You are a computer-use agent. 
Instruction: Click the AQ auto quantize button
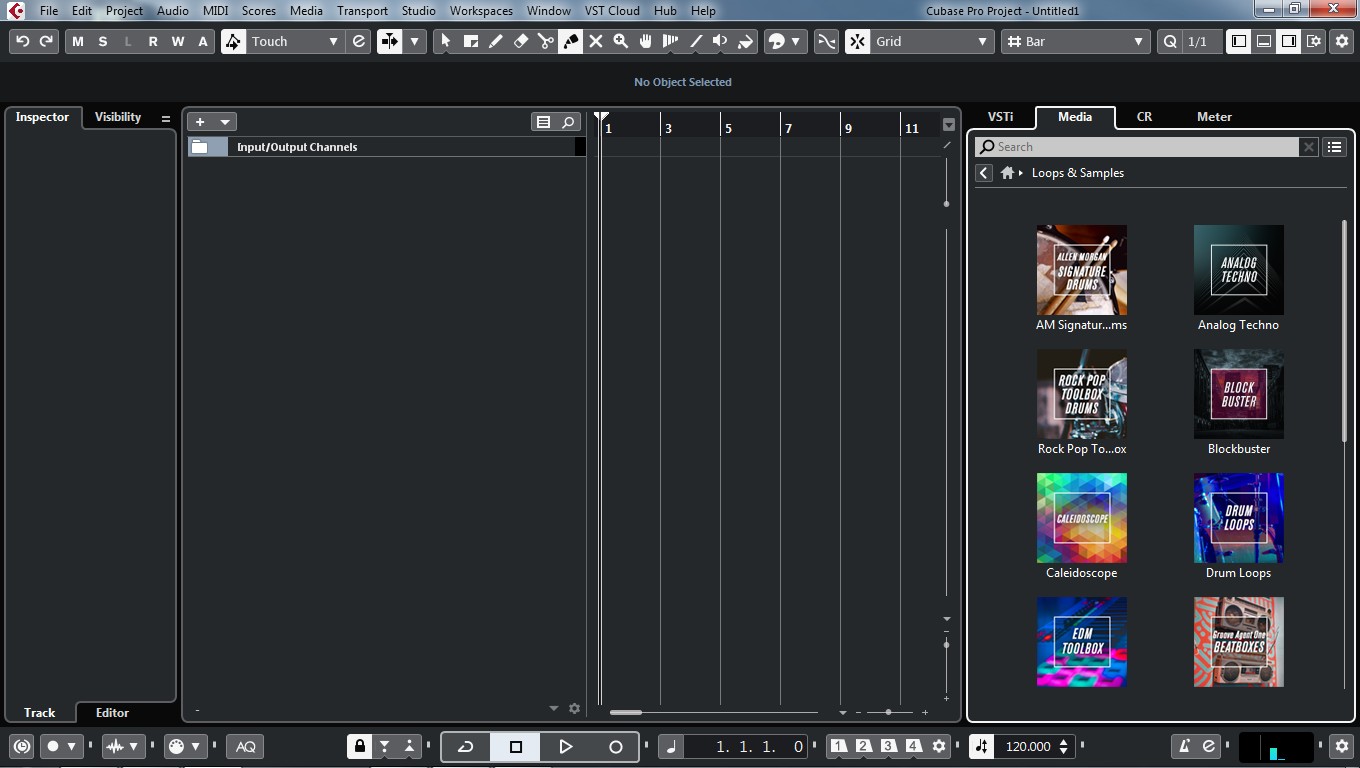(245, 746)
